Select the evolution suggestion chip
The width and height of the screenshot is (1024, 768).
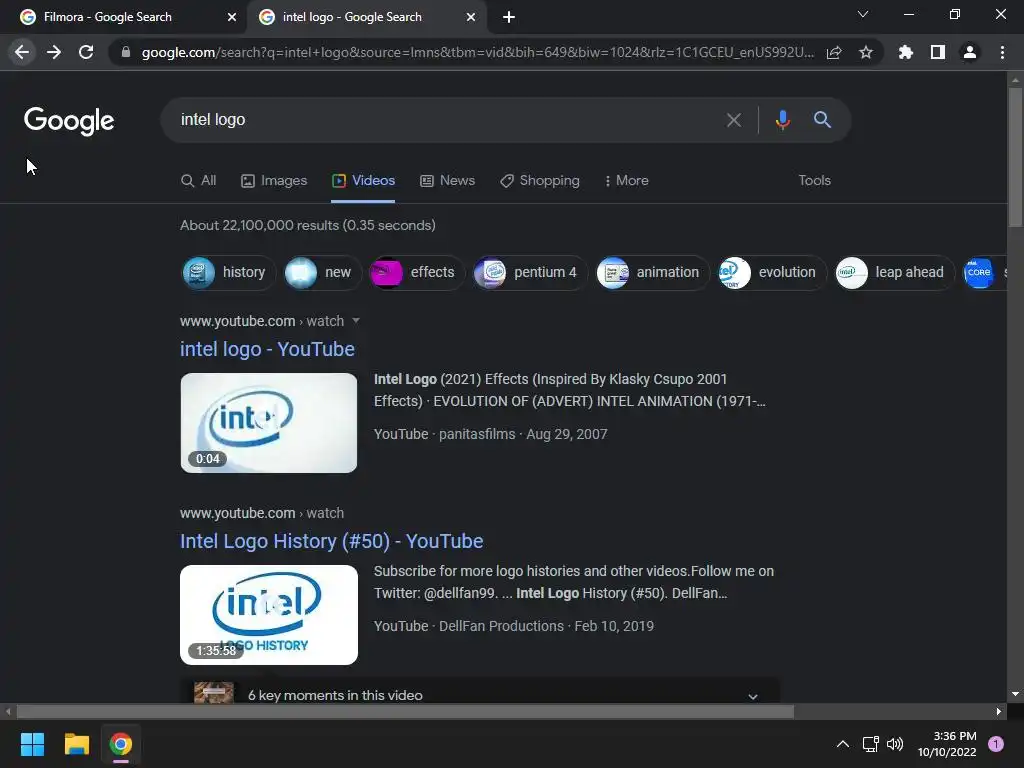click(x=772, y=272)
